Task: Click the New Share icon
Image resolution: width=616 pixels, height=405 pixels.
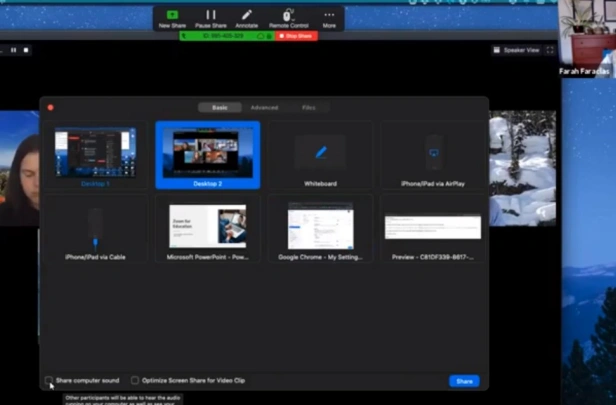Action: pos(172,15)
